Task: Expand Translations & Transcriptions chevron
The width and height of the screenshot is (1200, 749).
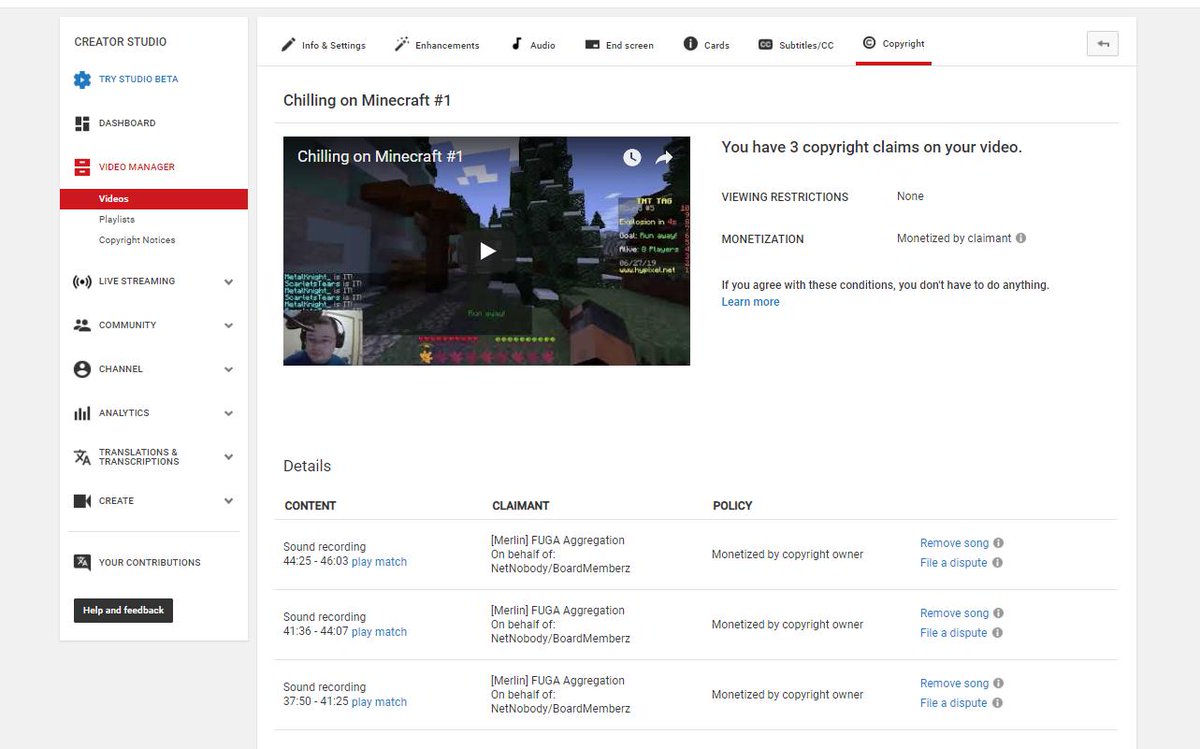Action: pyautogui.click(x=229, y=458)
